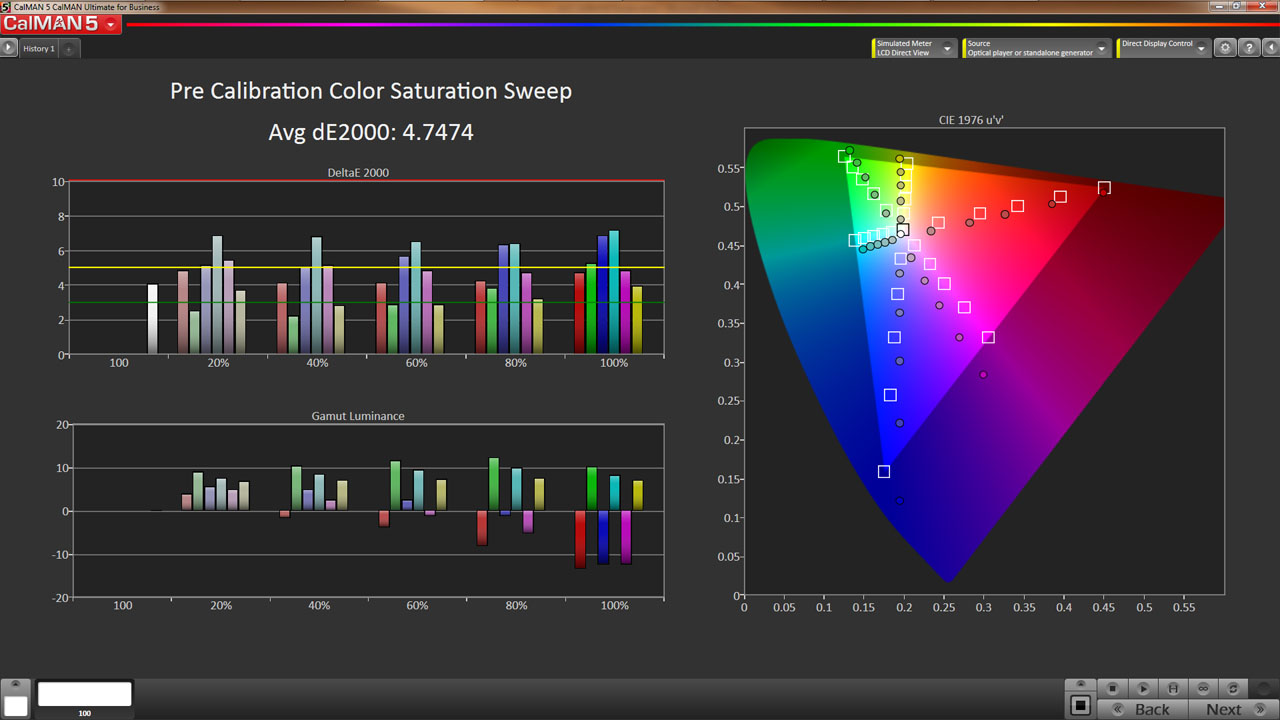The image size is (1280, 720).
Task: Open the Simulated Meter dropdown
Action: pos(915,48)
